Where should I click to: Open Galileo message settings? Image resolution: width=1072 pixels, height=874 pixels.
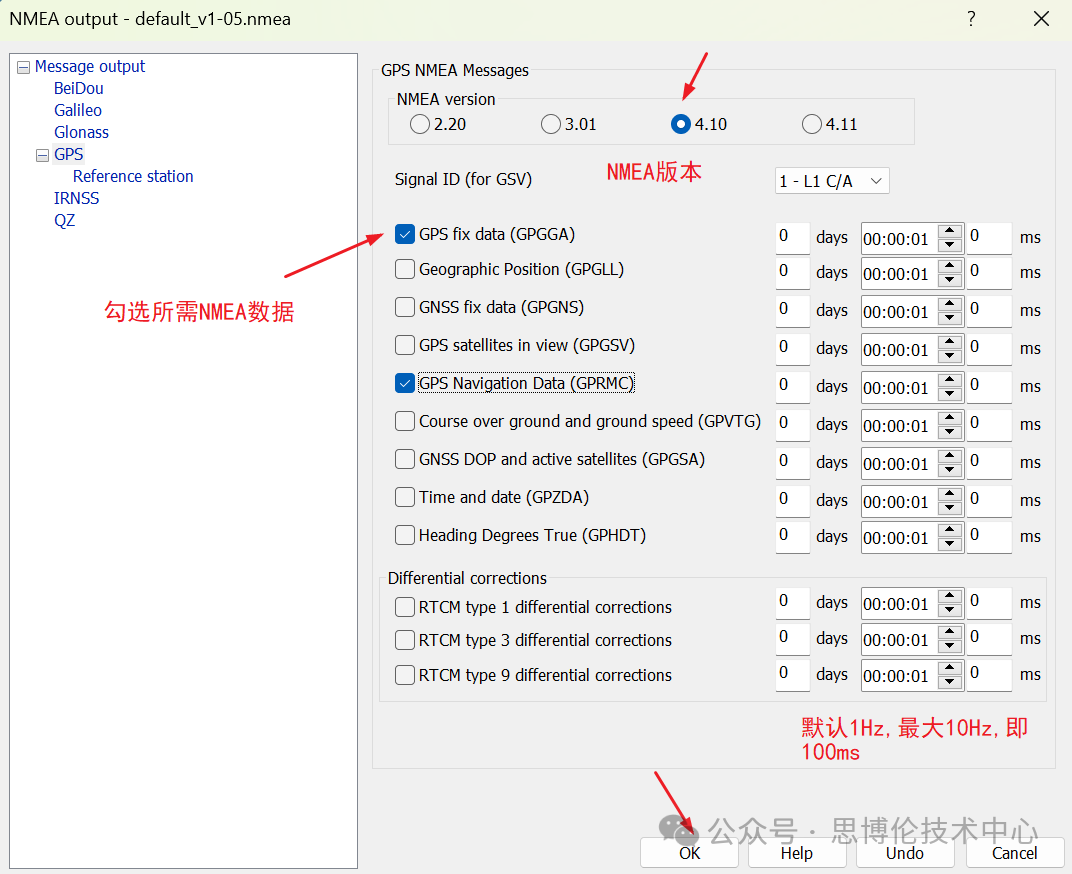coord(78,110)
